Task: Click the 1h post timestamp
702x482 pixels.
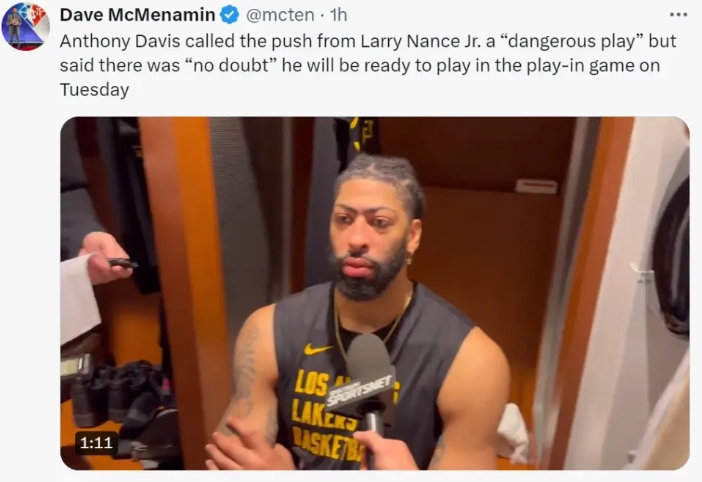Action: pyautogui.click(x=338, y=15)
